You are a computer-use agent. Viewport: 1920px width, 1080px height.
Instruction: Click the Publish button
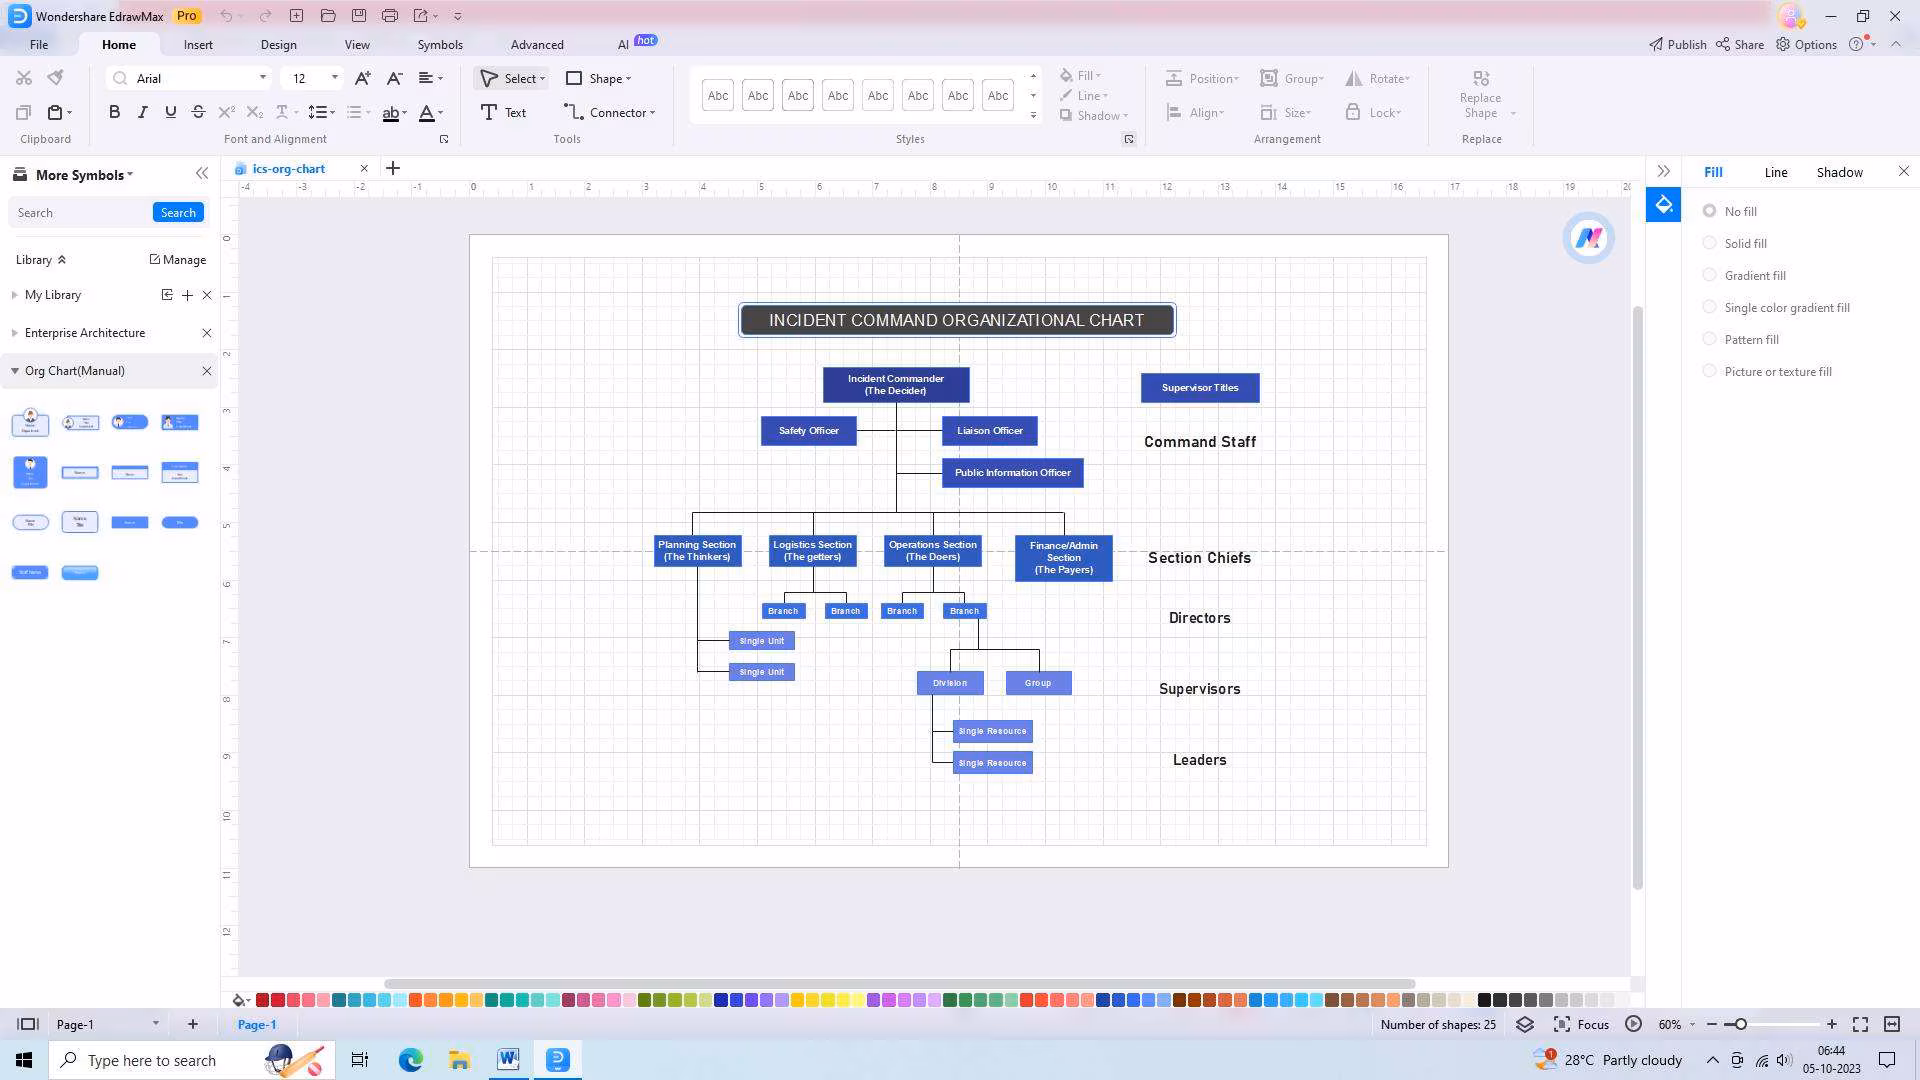[1677, 44]
